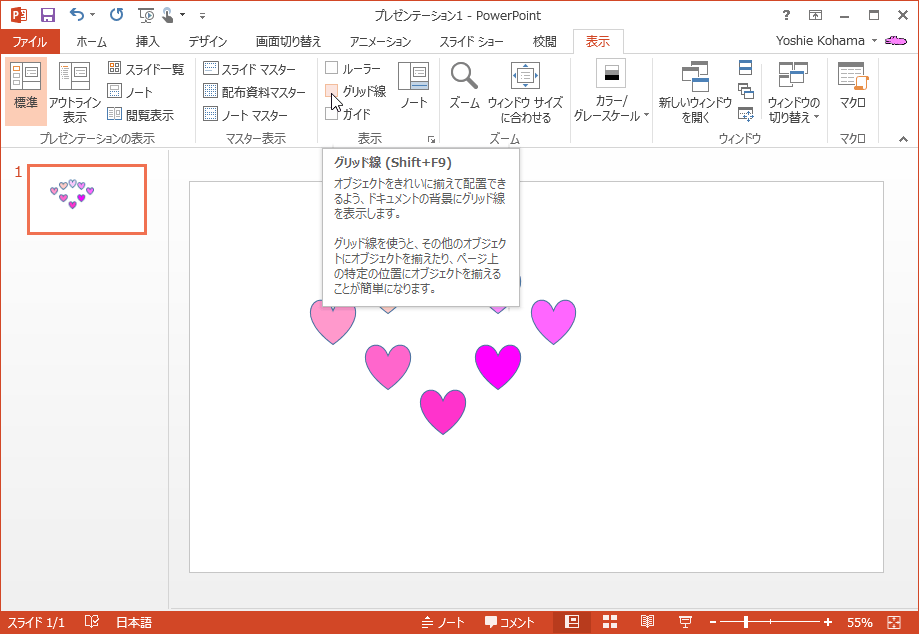Open touch/mouse mode dropdown arrow
This screenshot has width=919, height=634.
[x=182, y=15]
